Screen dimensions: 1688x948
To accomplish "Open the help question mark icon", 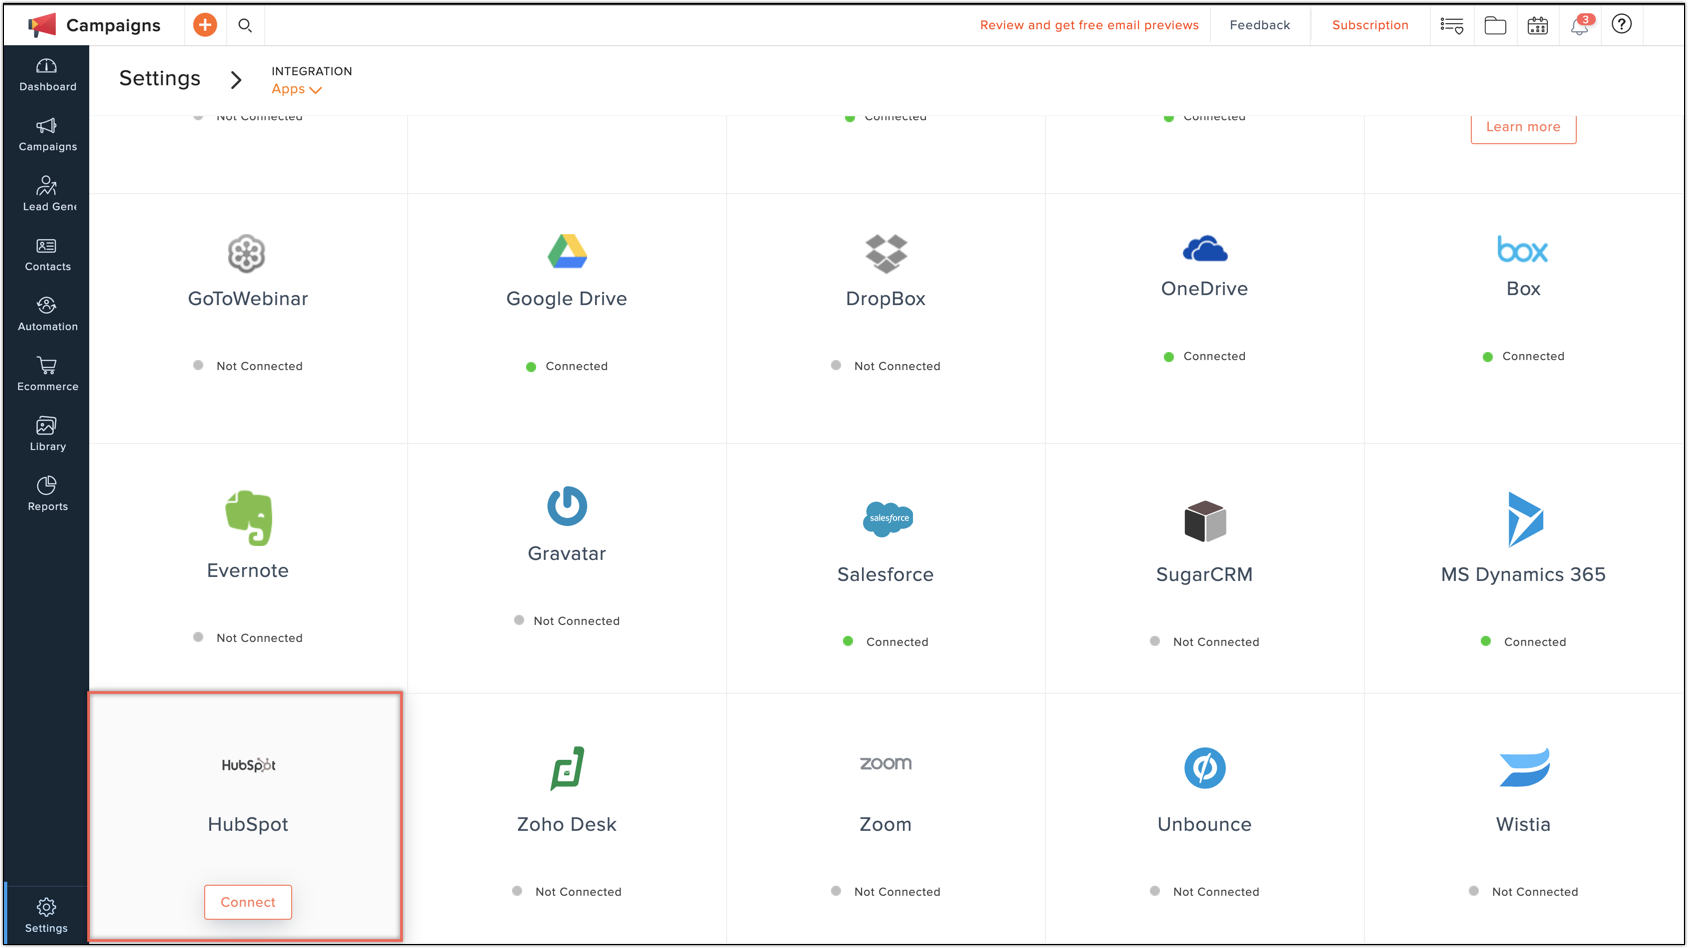I will (1622, 24).
